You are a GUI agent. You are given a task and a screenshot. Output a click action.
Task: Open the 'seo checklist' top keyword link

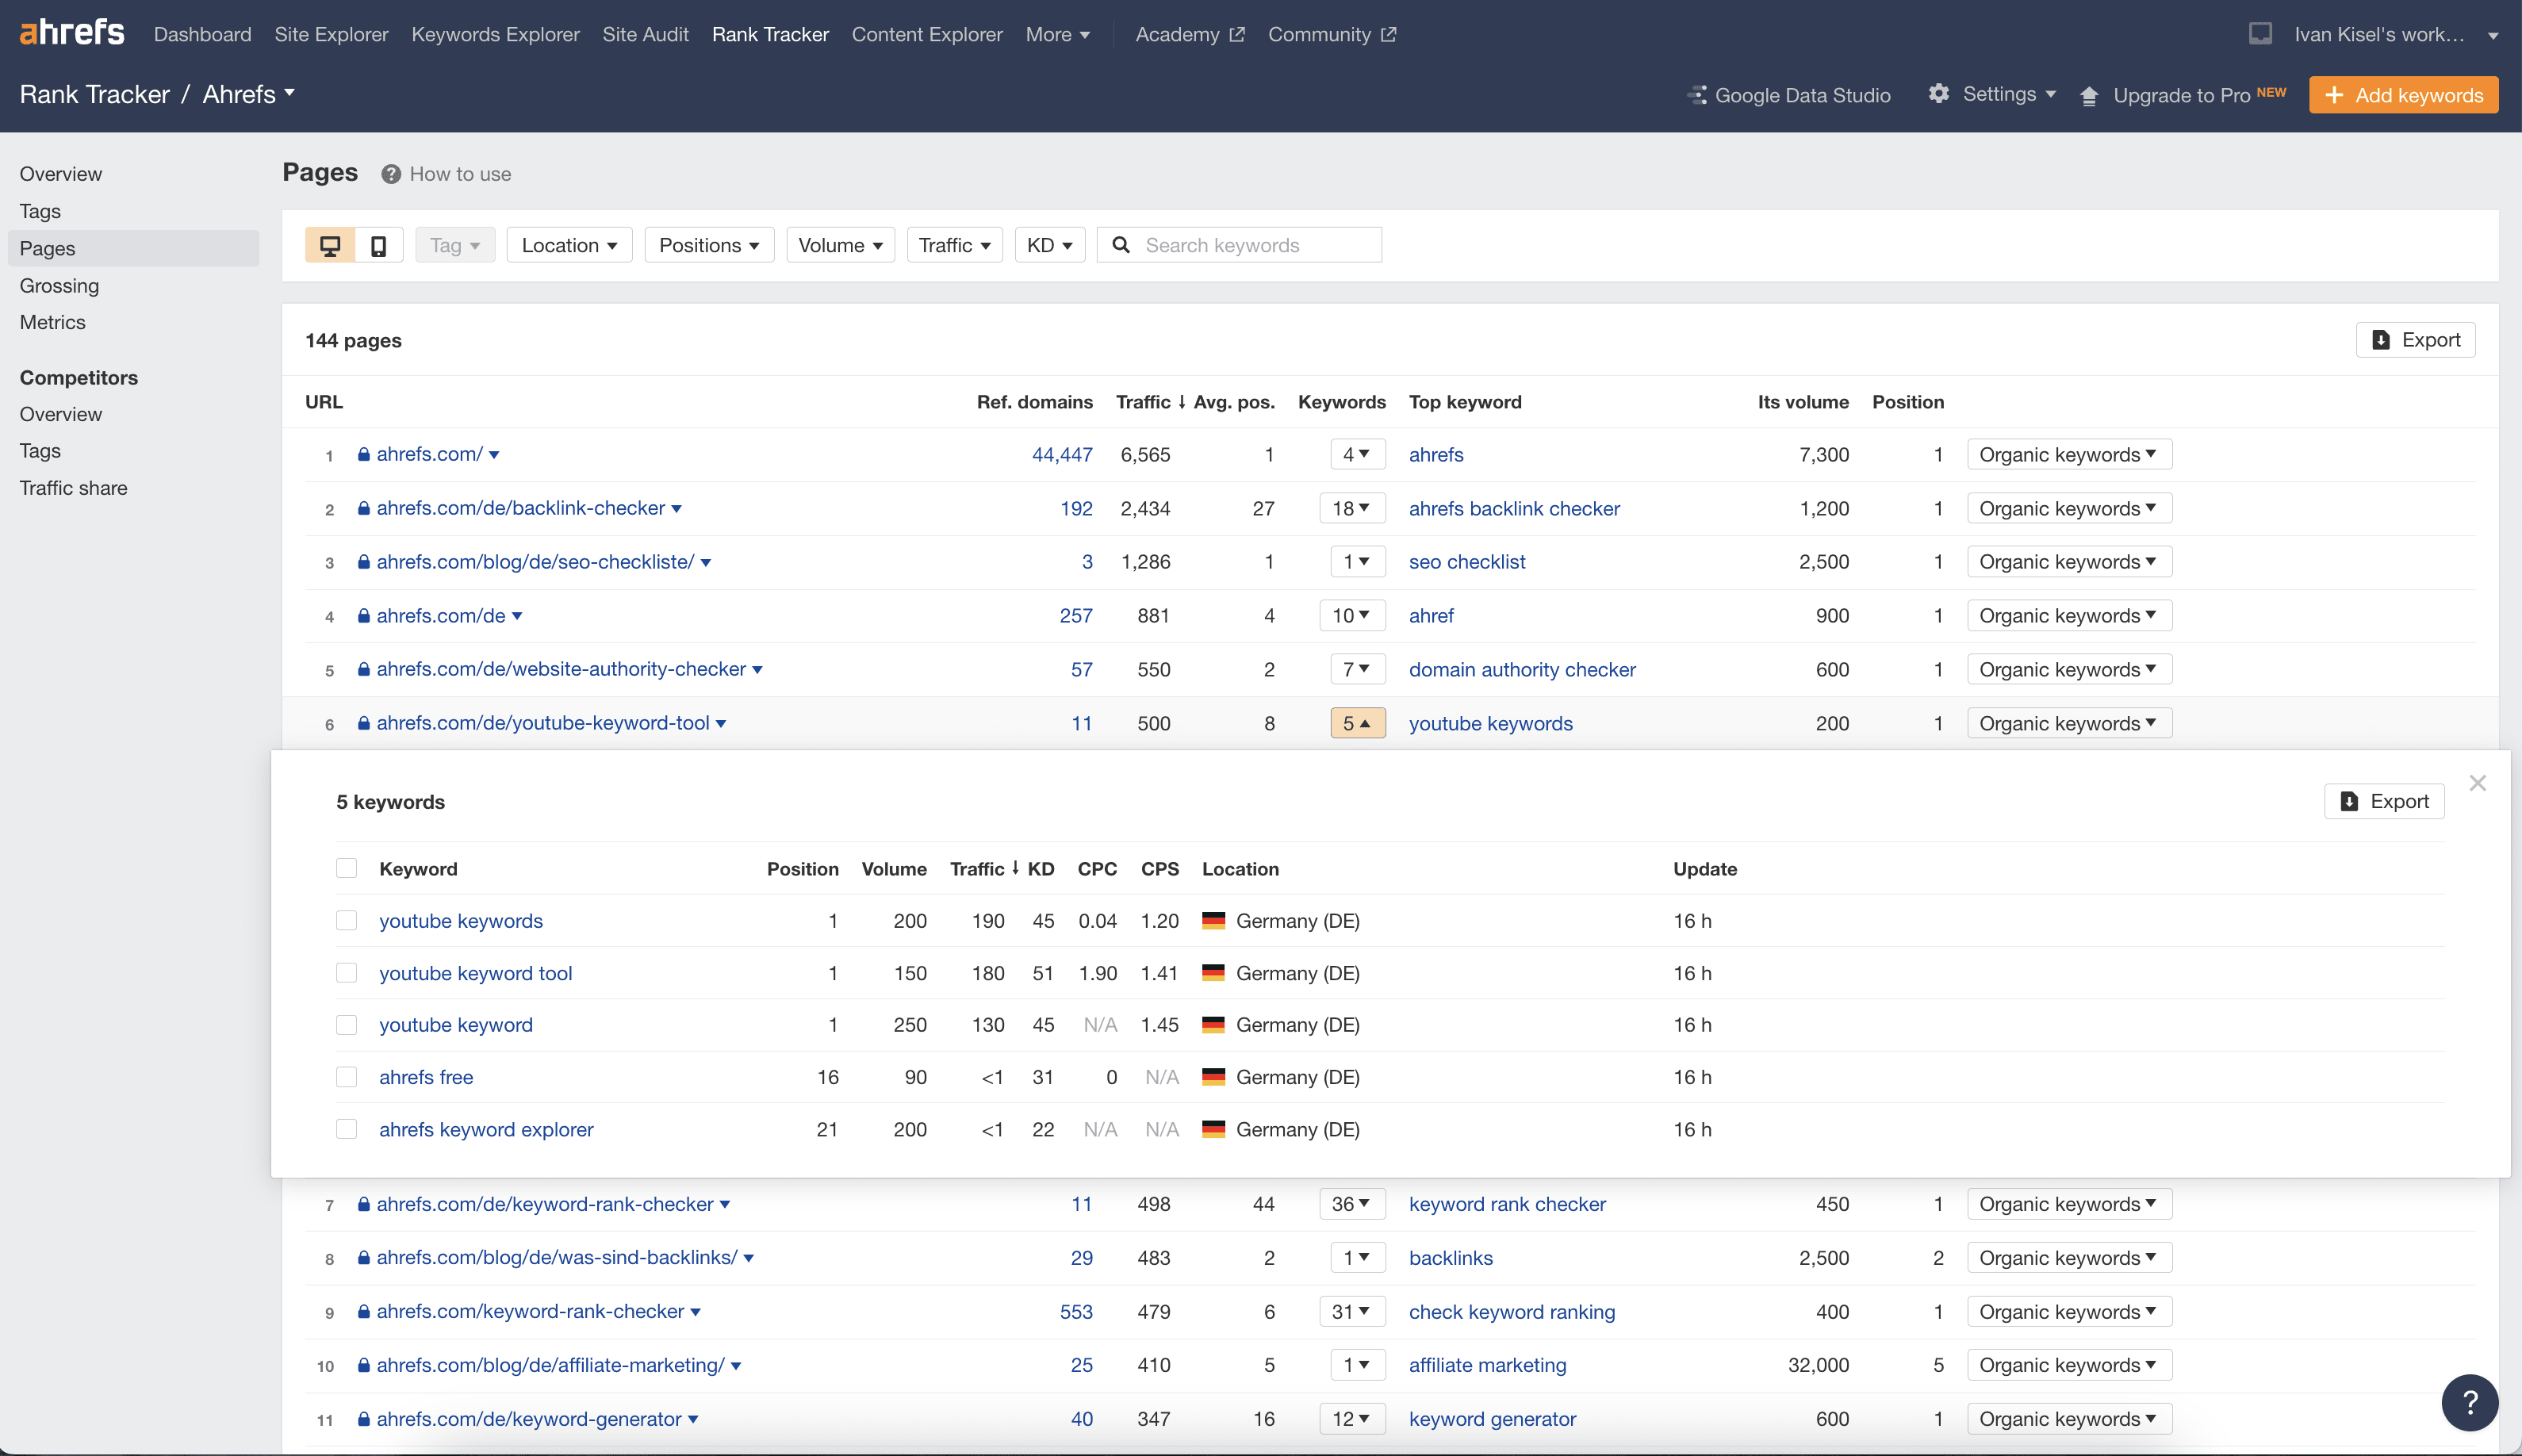tap(1466, 562)
